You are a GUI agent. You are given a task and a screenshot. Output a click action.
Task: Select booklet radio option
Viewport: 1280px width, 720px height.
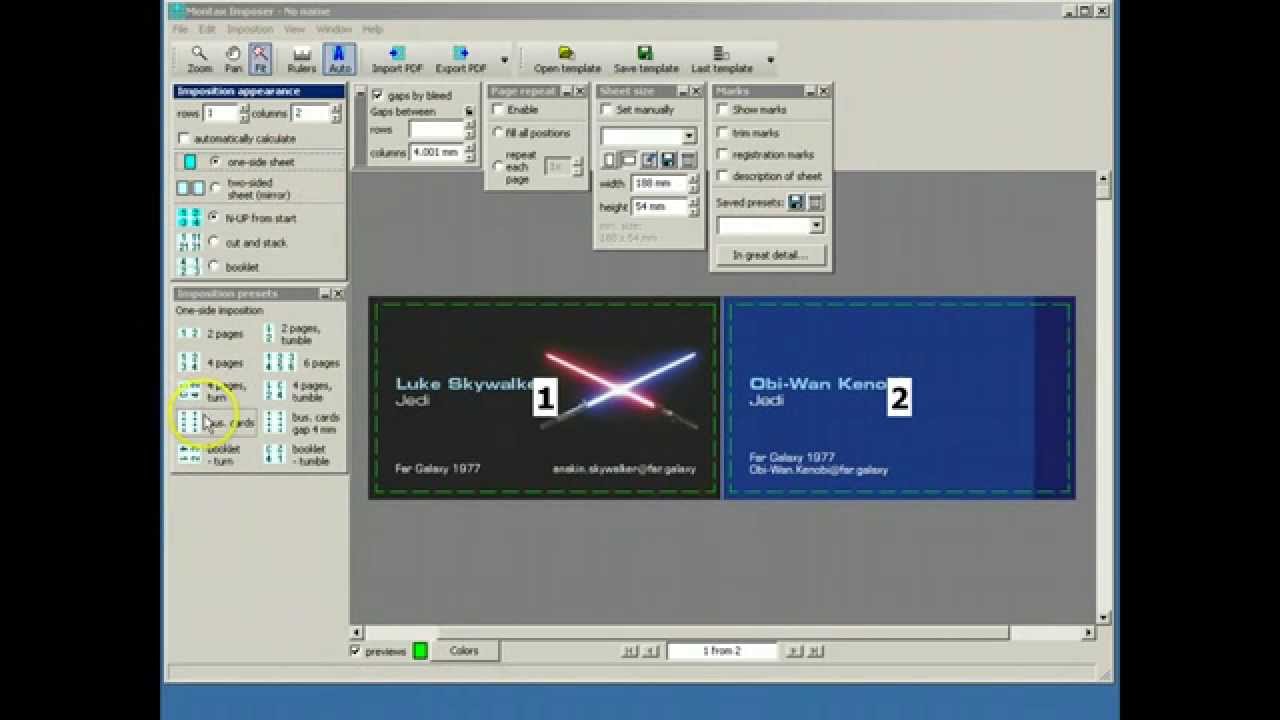214,266
